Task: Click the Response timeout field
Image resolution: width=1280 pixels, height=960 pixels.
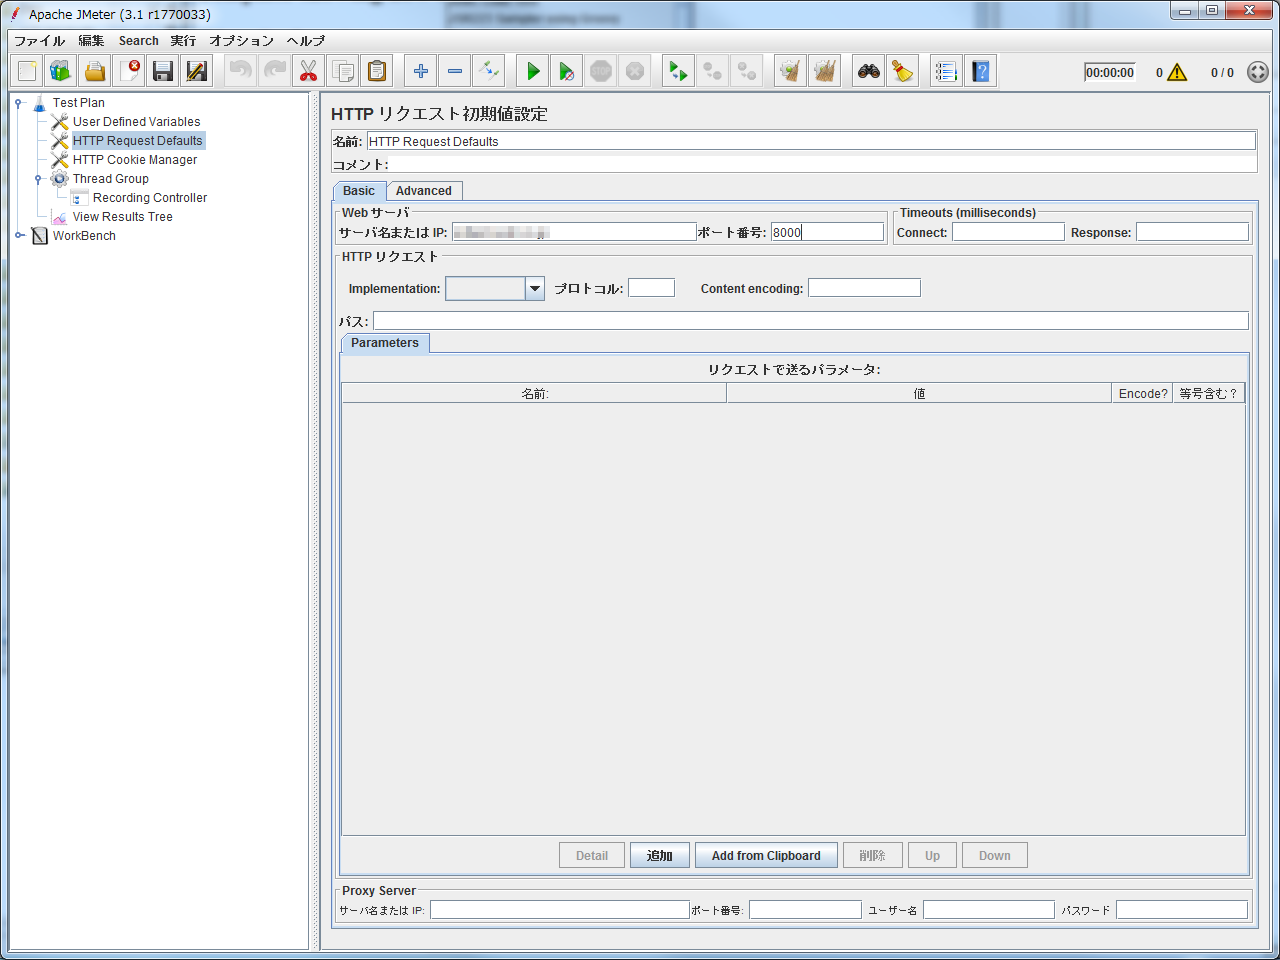Action: click(x=1192, y=232)
